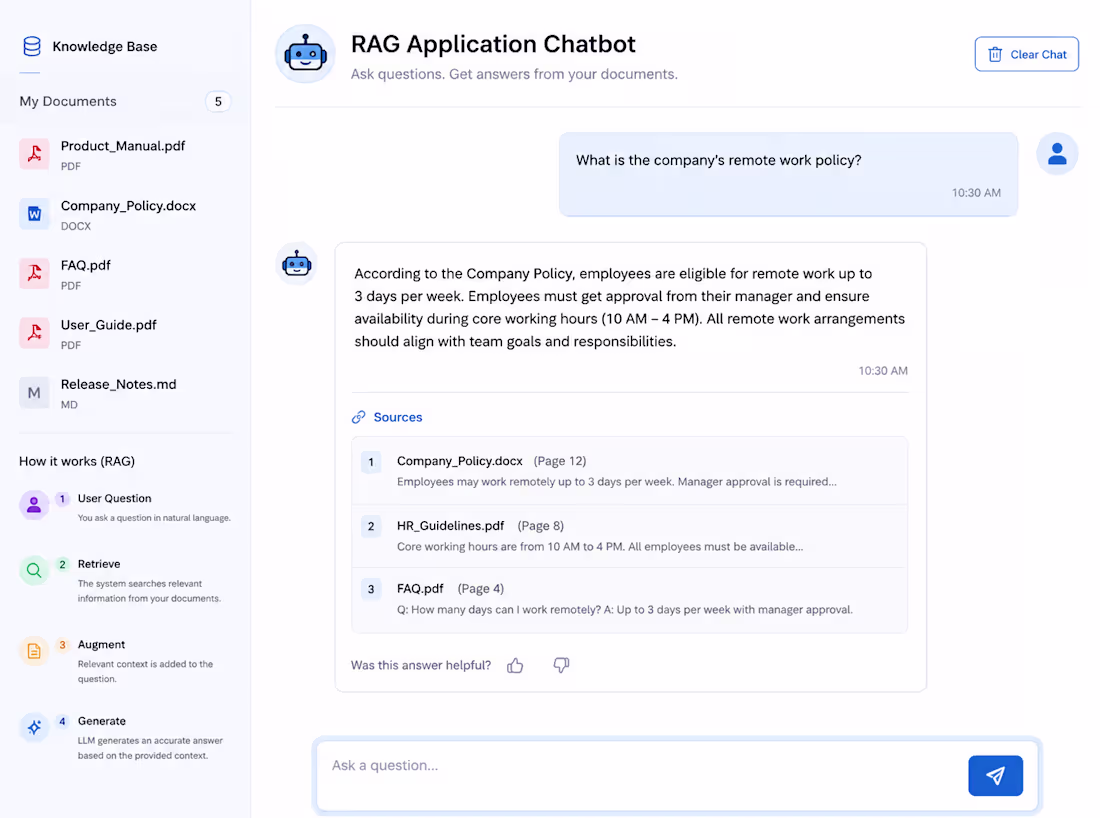
Task: Click the 'How it works (RAG)' heading
Action: point(77,462)
